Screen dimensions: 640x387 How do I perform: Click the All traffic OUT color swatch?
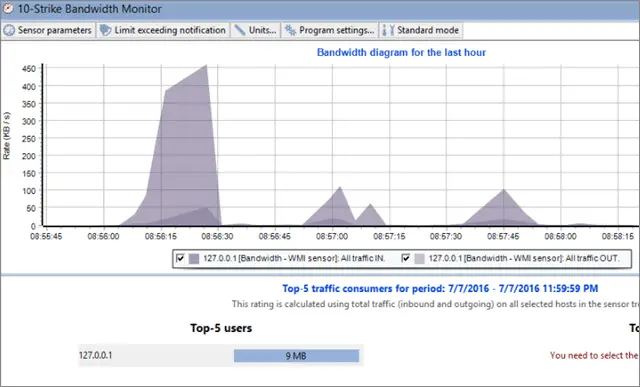coord(420,258)
